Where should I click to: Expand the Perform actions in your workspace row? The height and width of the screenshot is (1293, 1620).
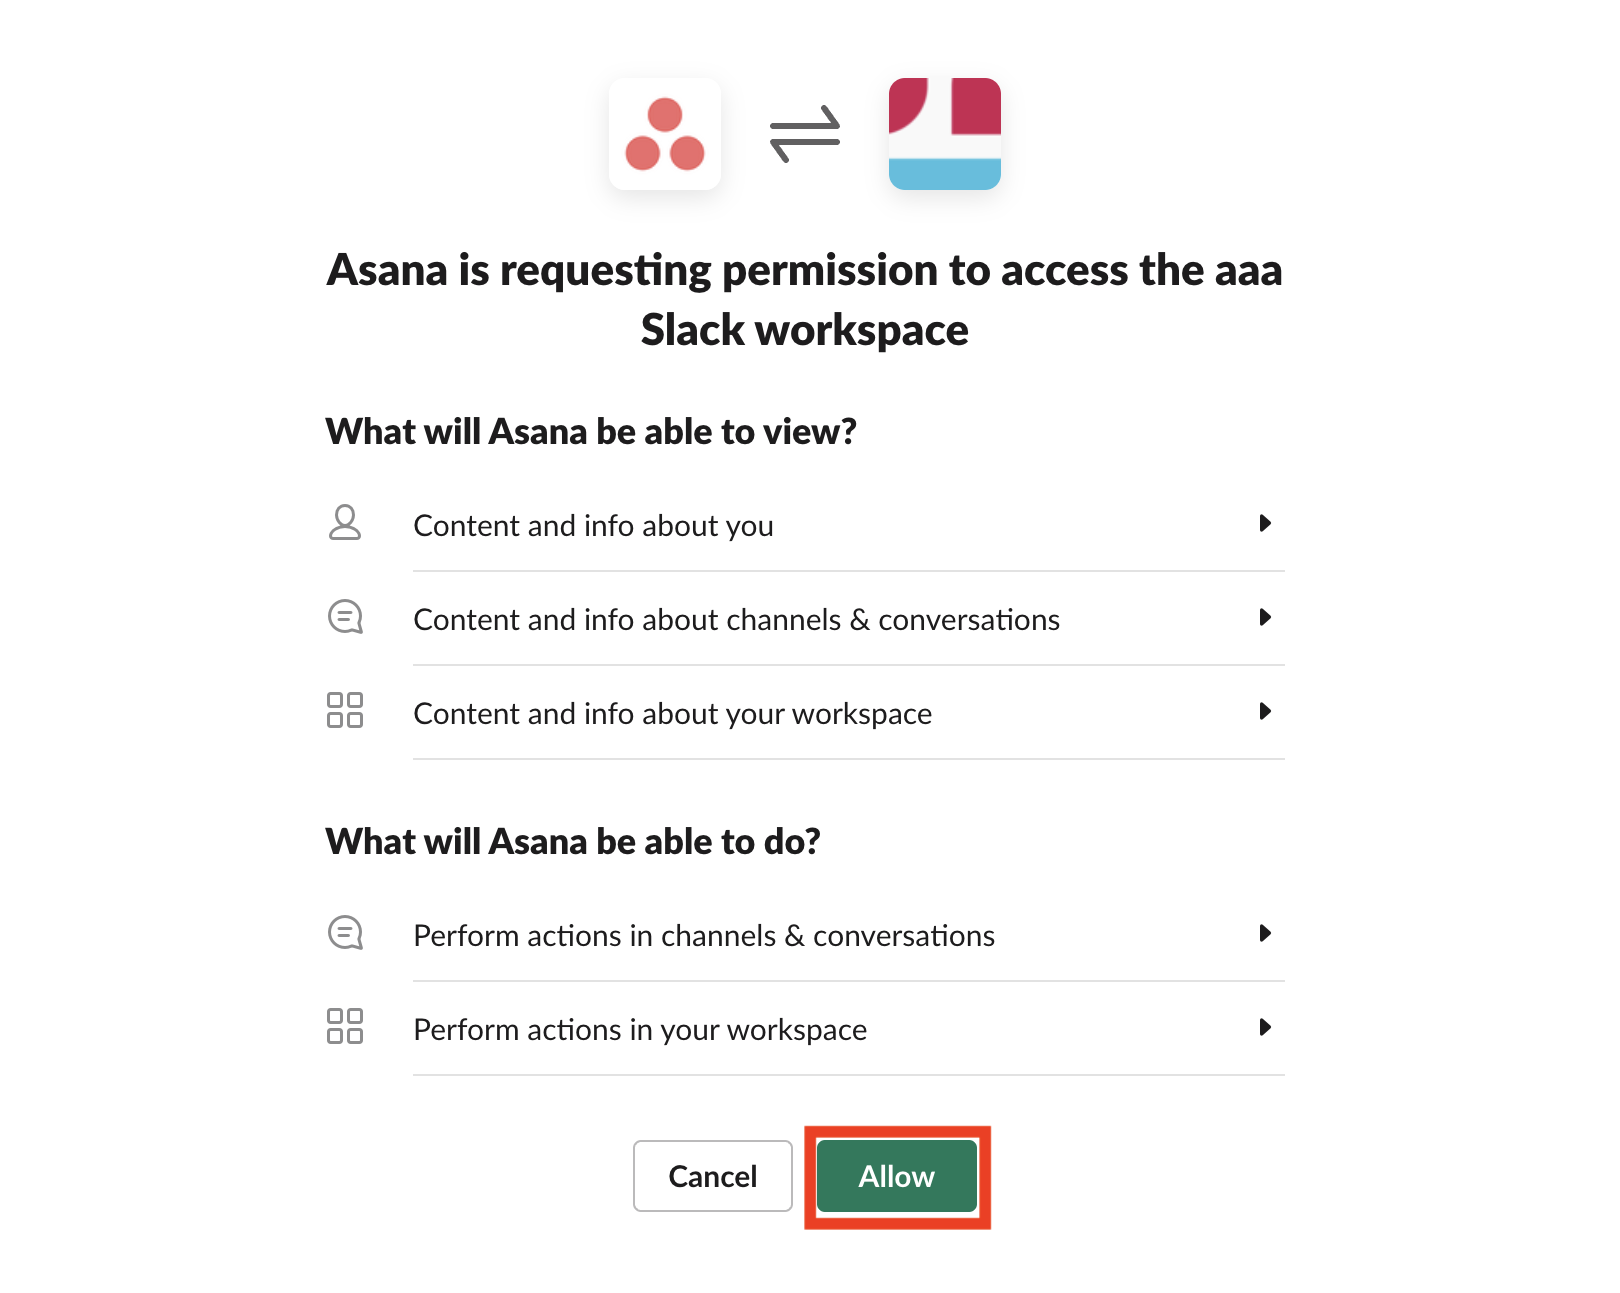pyautogui.click(x=1267, y=1028)
